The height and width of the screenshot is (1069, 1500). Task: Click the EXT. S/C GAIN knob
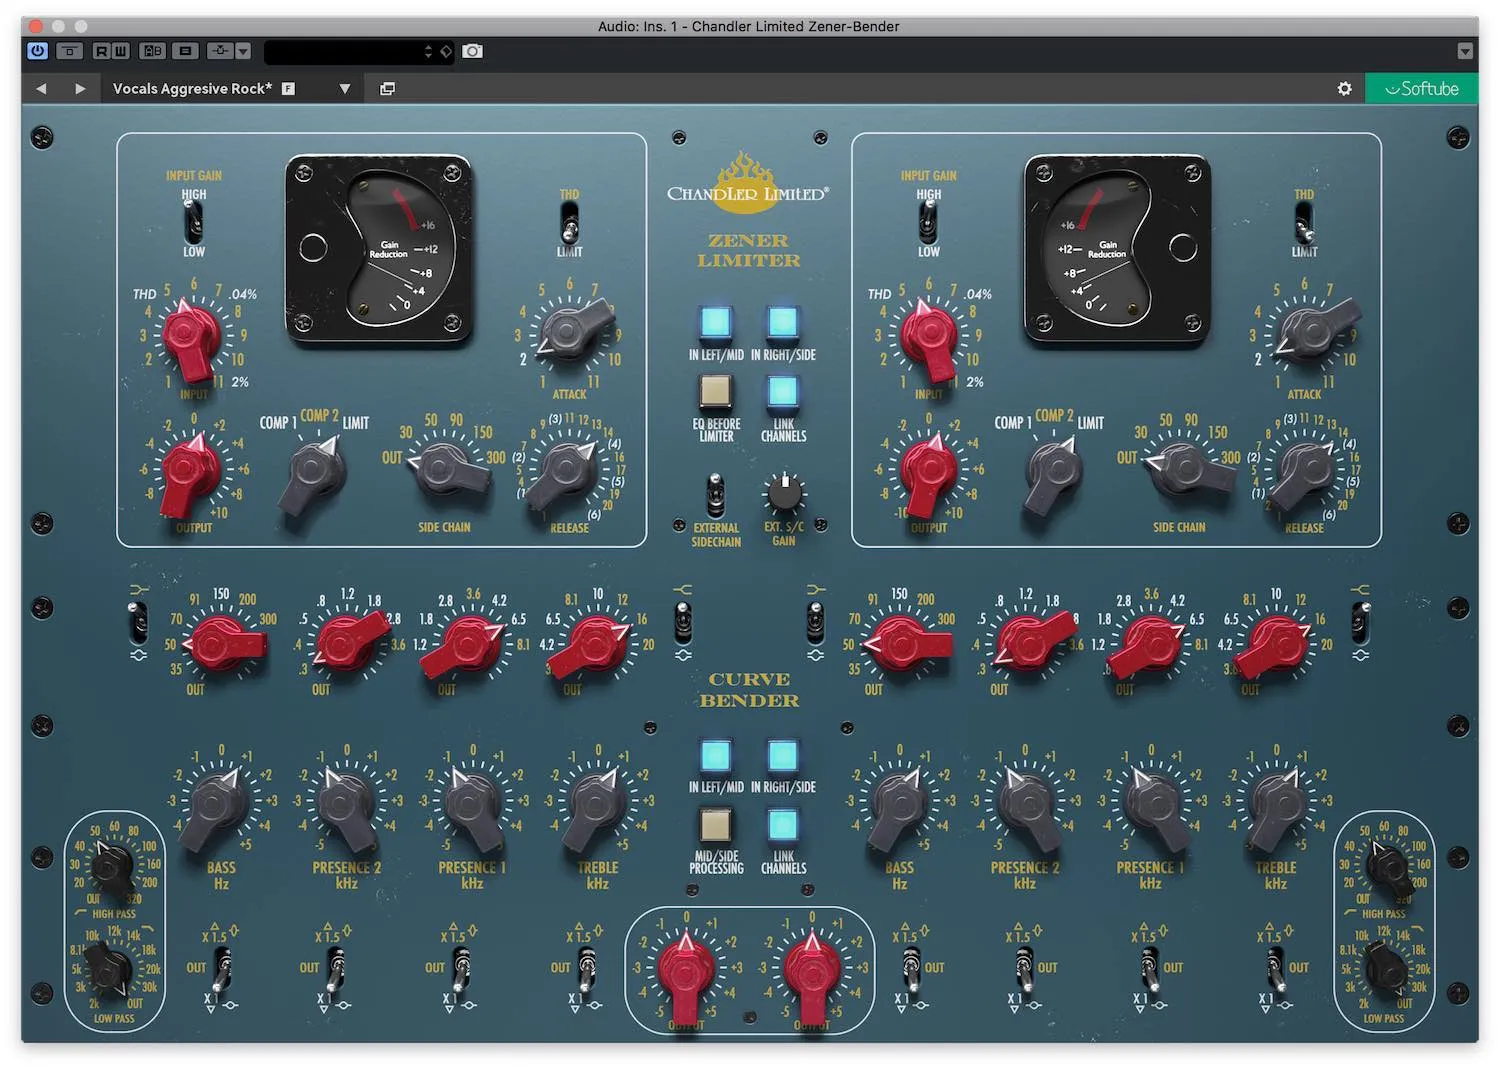[784, 493]
